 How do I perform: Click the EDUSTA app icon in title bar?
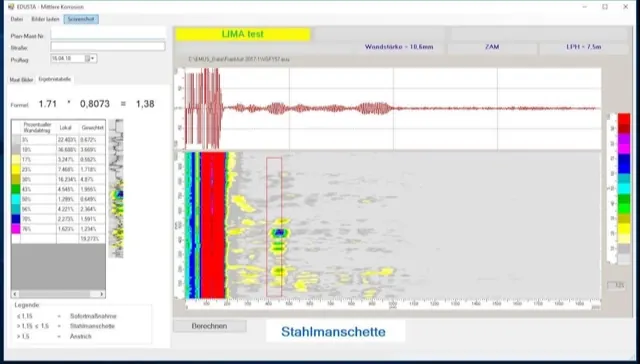[x=11, y=7]
